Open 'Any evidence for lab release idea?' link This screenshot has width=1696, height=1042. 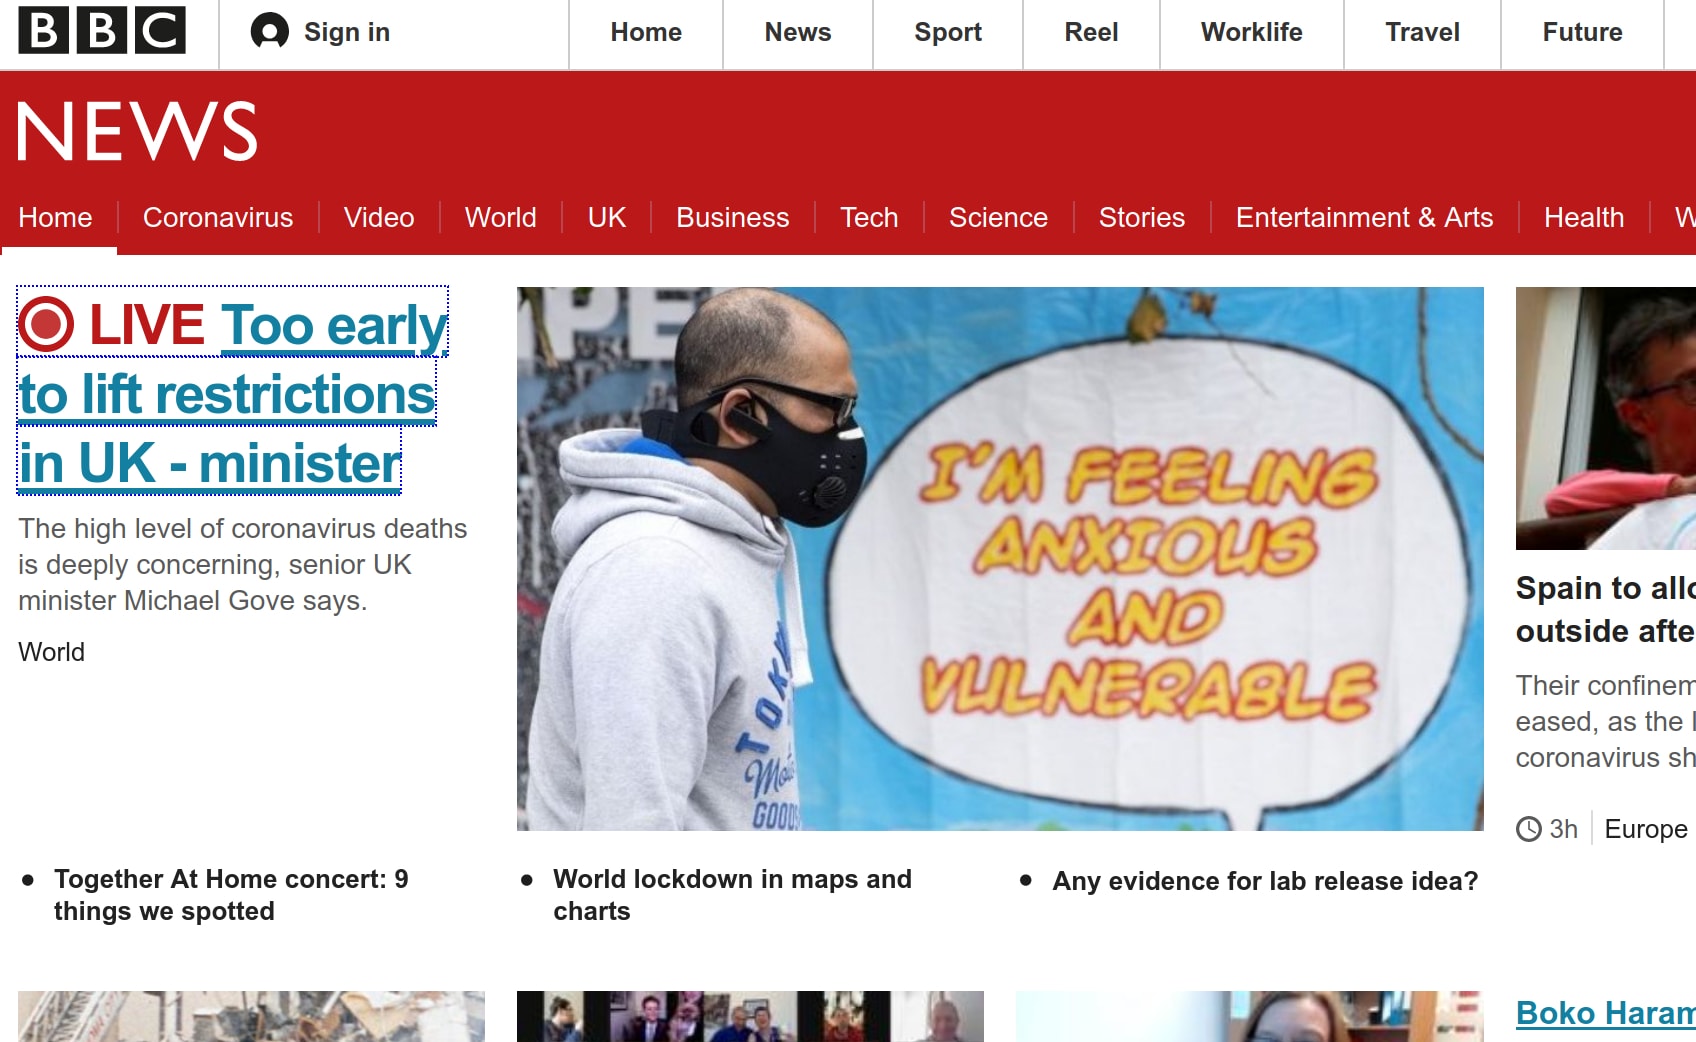(1265, 881)
